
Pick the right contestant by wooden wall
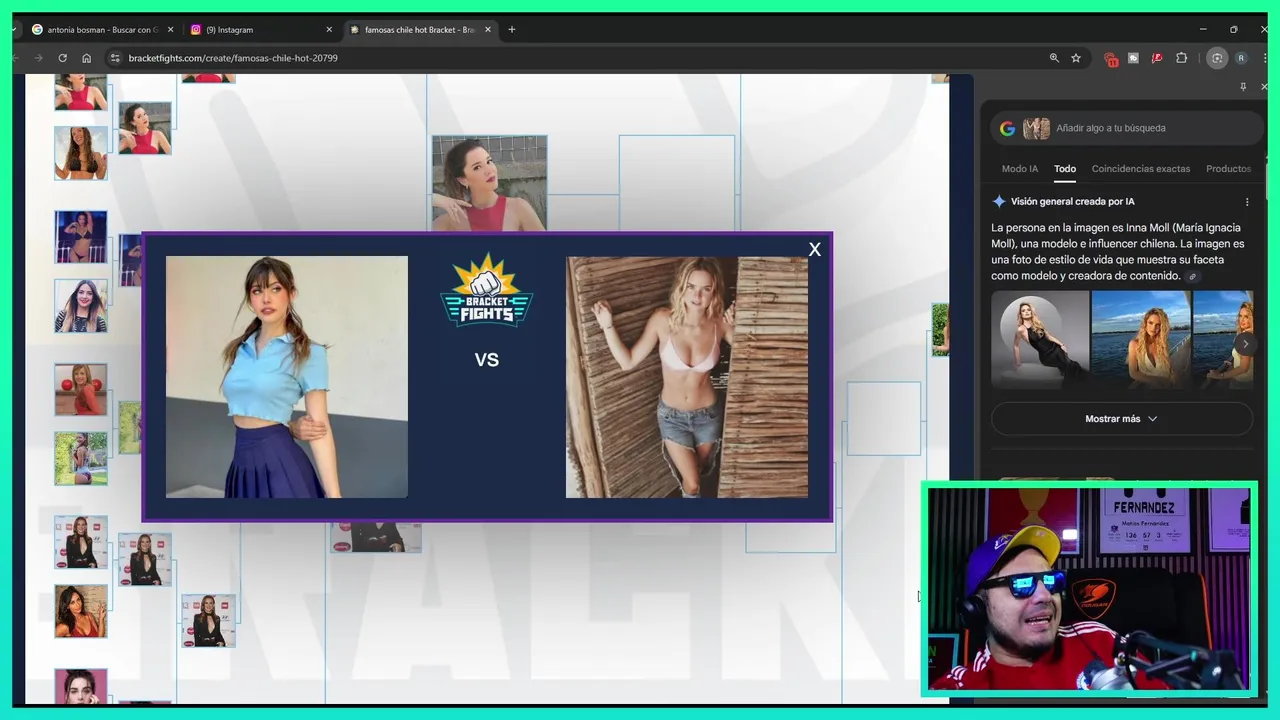click(x=687, y=377)
